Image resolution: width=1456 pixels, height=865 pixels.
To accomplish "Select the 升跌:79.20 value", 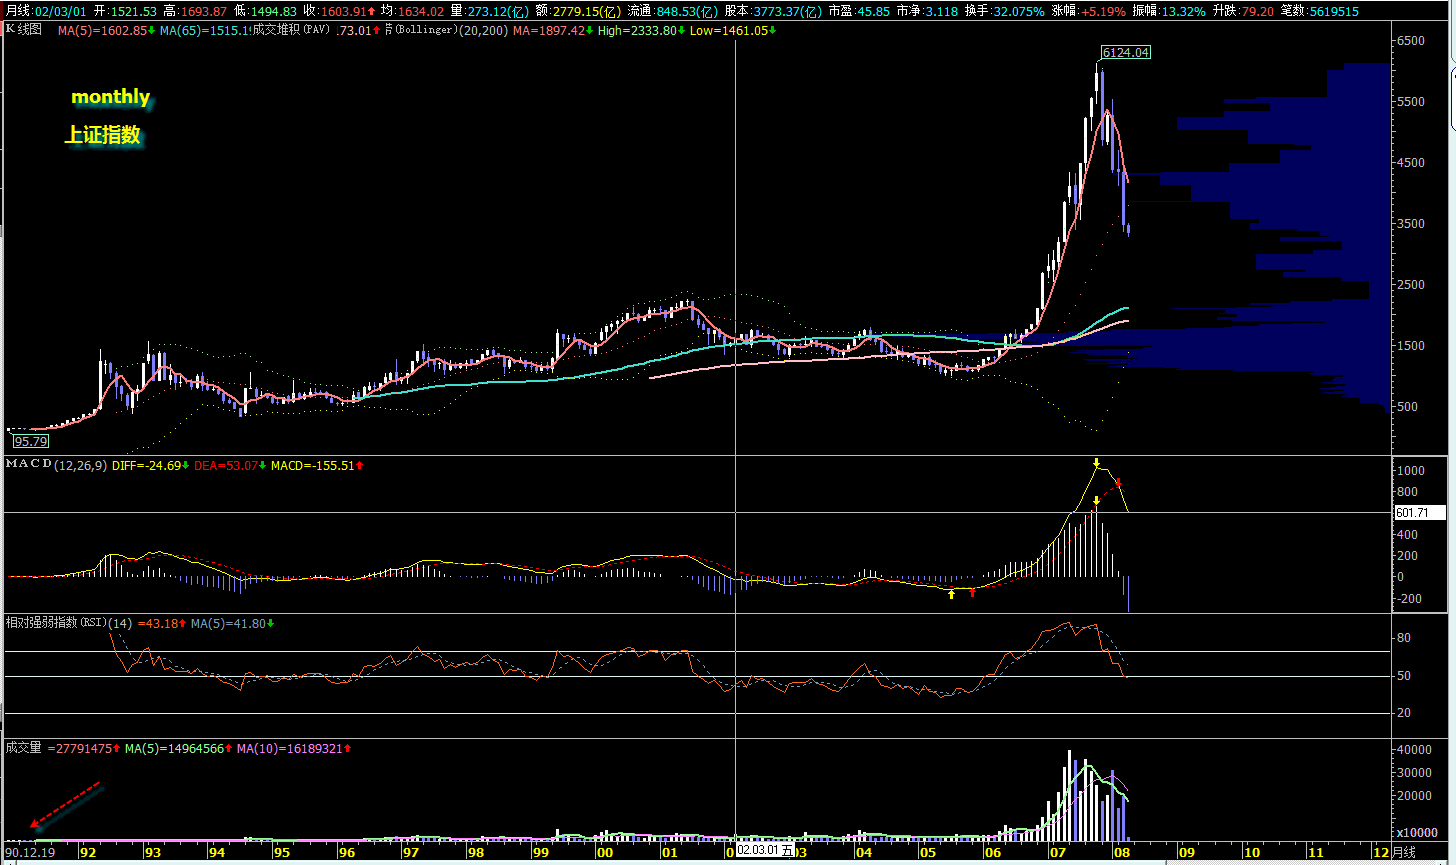I will click(x=1242, y=11).
